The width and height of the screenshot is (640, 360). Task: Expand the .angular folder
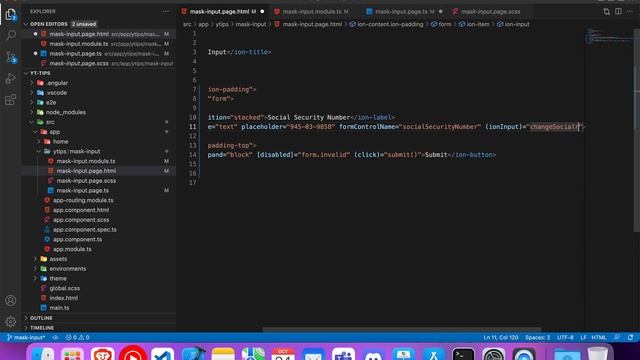57,83
